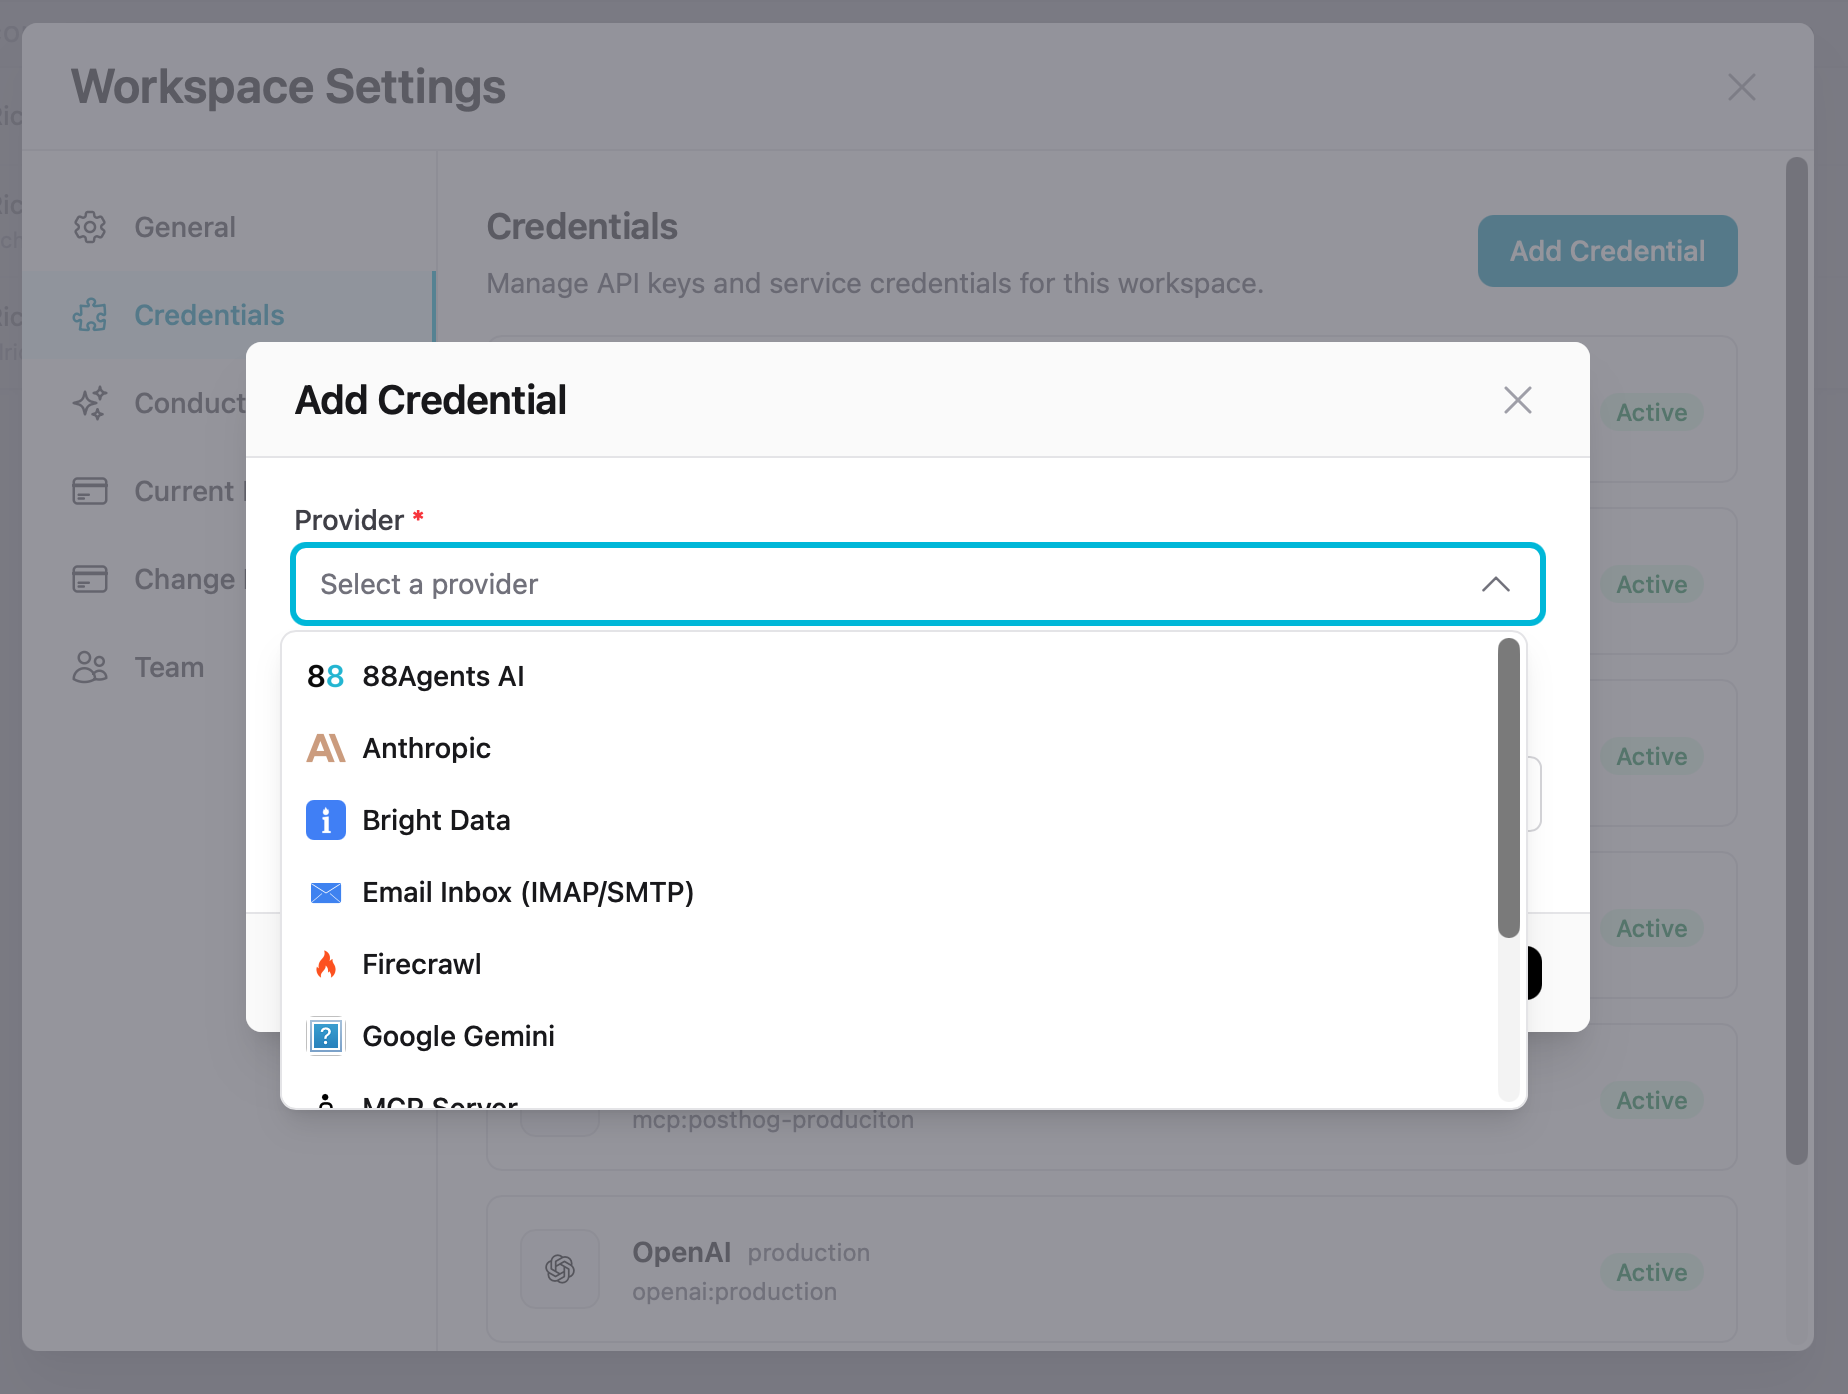Open the Team section in sidebar
1848x1394 pixels.
pyautogui.click(x=169, y=667)
